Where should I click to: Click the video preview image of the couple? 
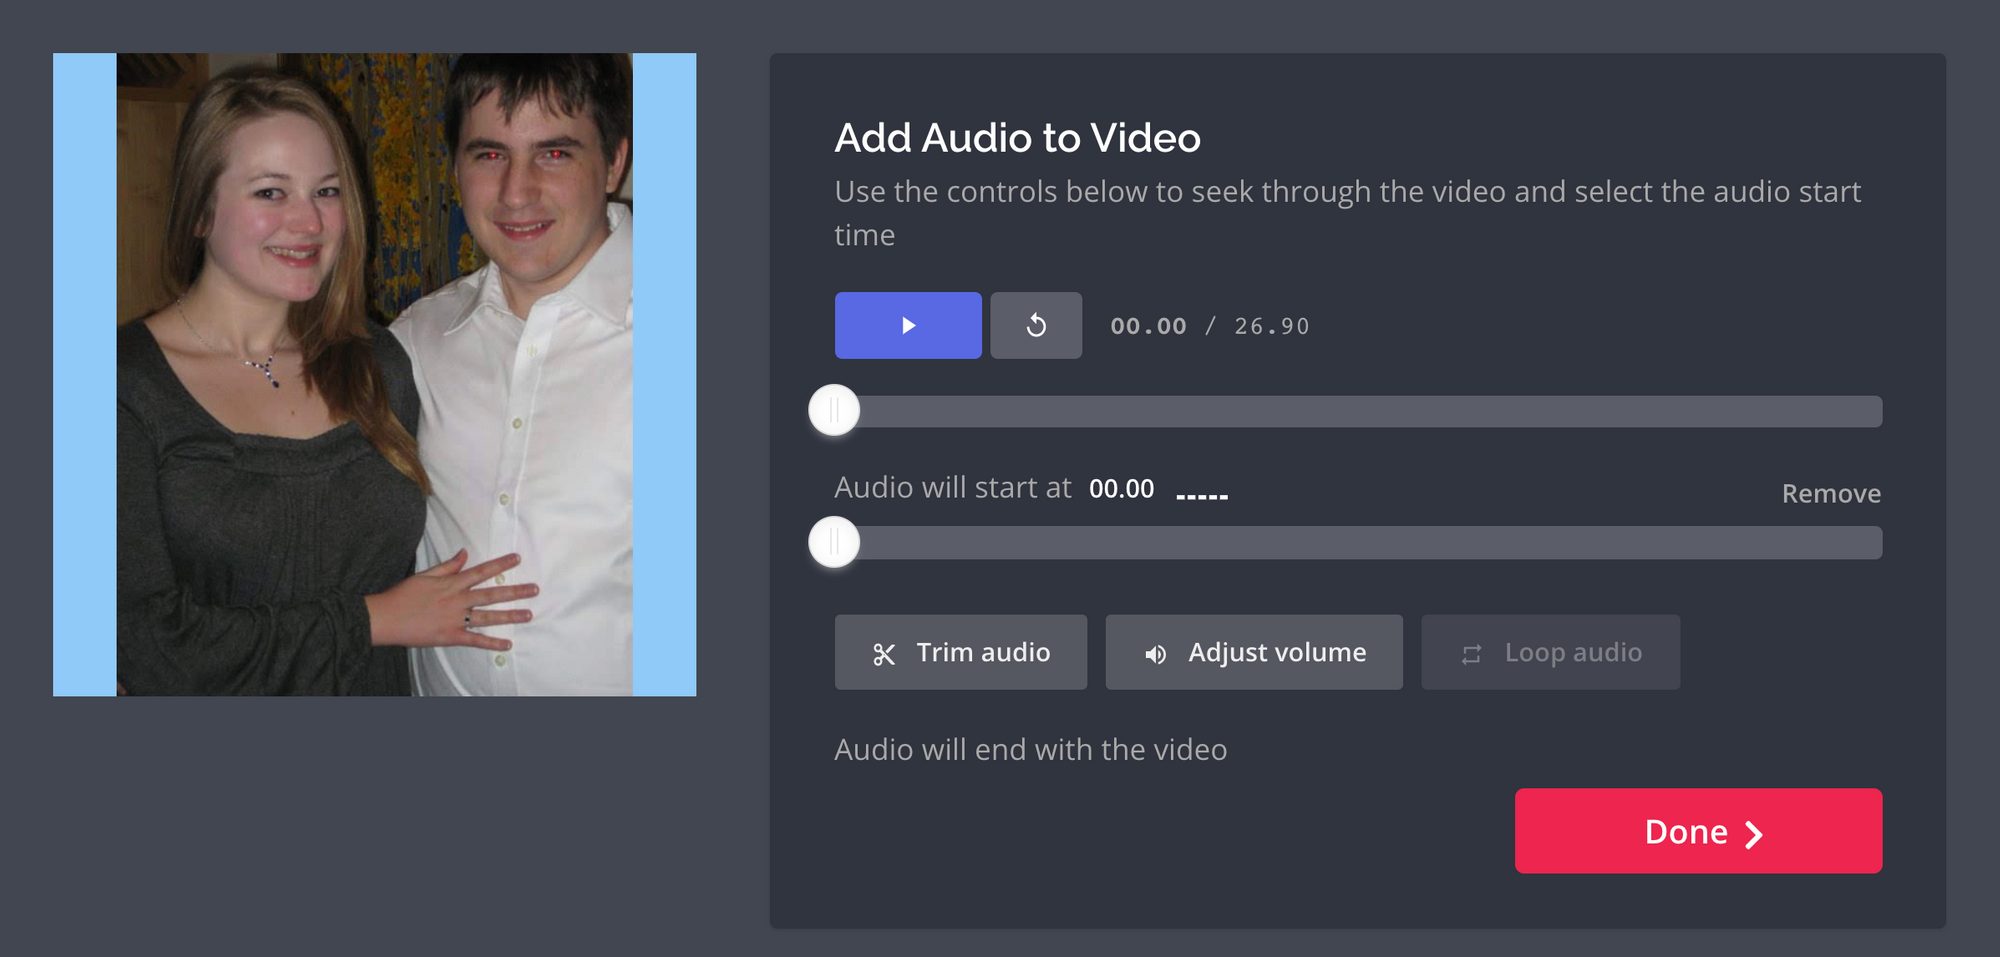coord(374,374)
